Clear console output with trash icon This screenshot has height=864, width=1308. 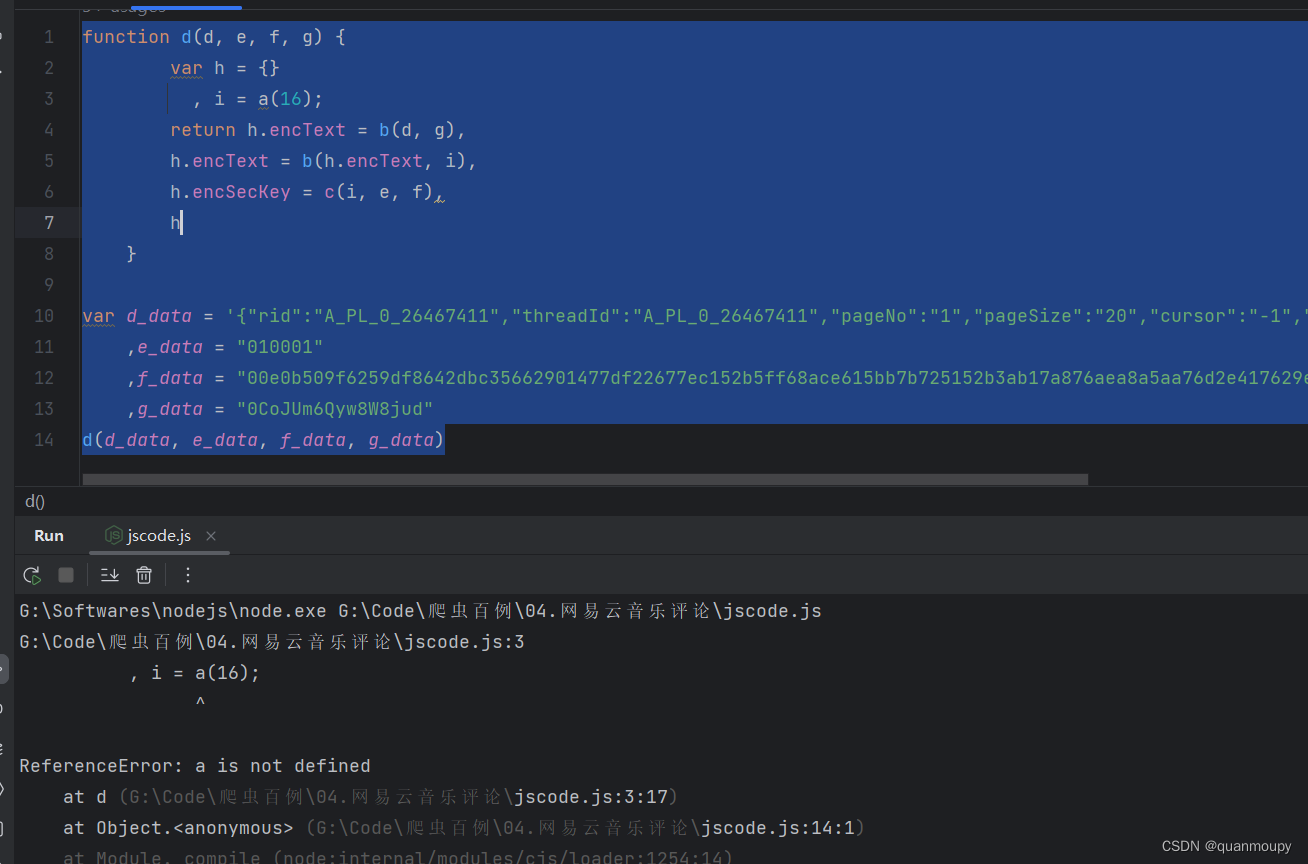click(144, 575)
